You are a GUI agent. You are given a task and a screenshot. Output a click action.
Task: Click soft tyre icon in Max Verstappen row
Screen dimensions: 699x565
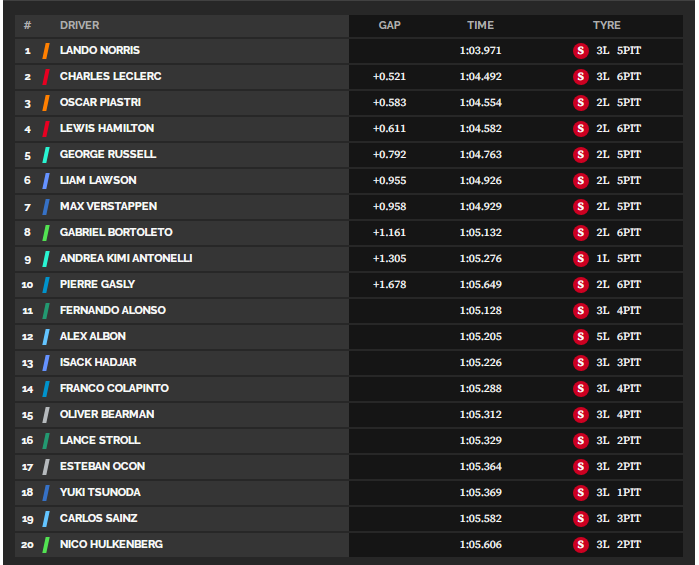(580, 206)
